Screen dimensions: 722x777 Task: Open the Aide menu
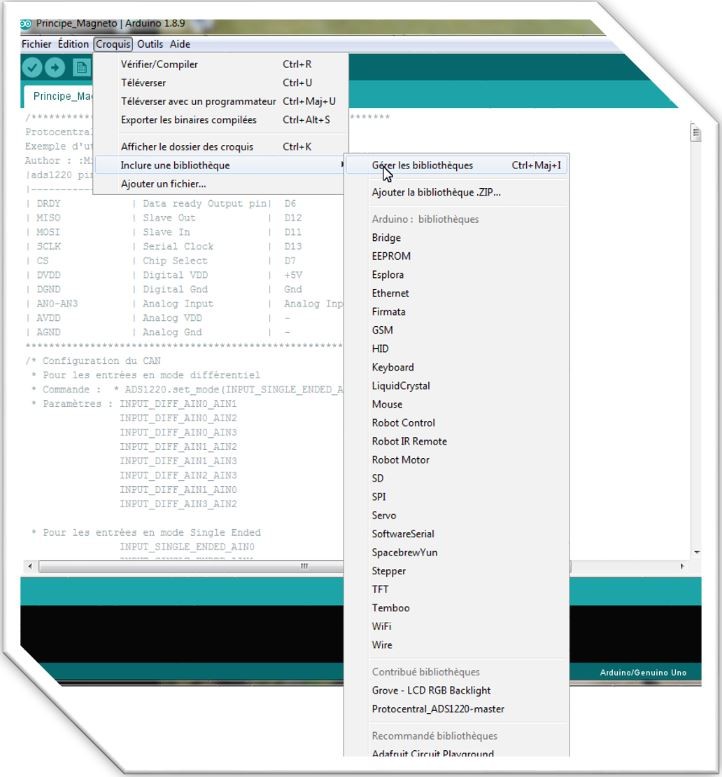tap(180, 44)
